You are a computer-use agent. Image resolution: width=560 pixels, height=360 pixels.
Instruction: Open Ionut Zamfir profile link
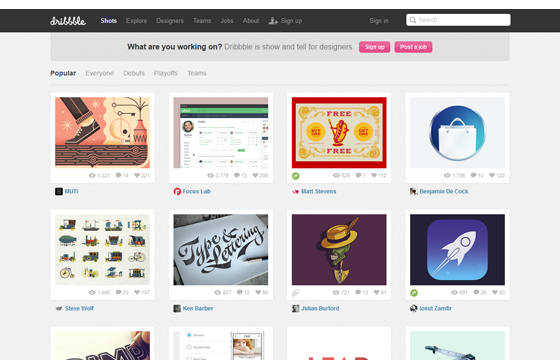pos(436,308)
